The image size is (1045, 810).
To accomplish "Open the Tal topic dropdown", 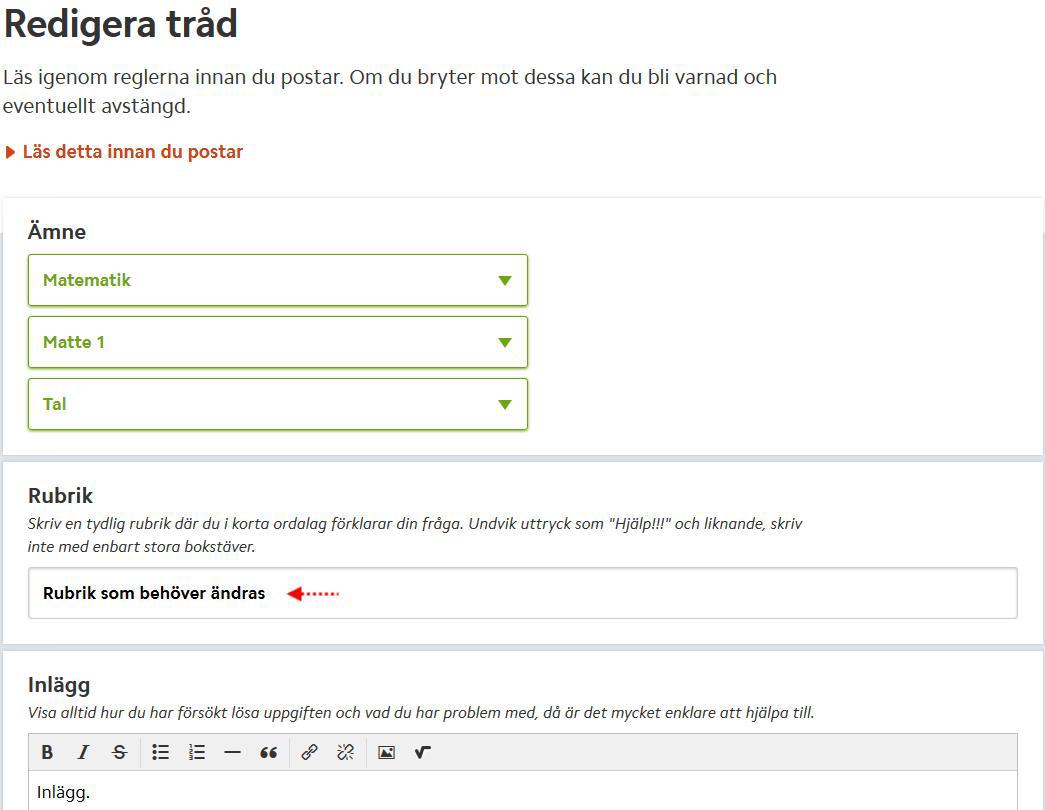I will 277,404.
